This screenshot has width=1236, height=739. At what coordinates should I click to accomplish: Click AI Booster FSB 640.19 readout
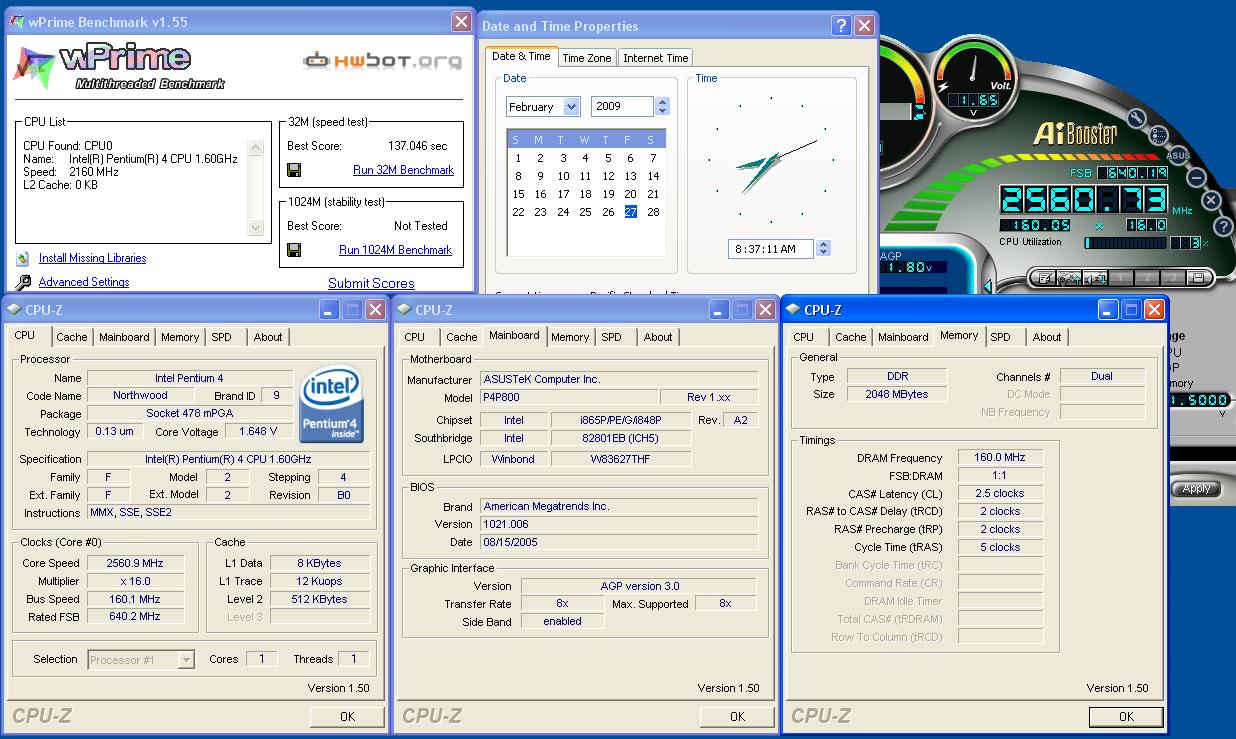(x=1133, y=173)
